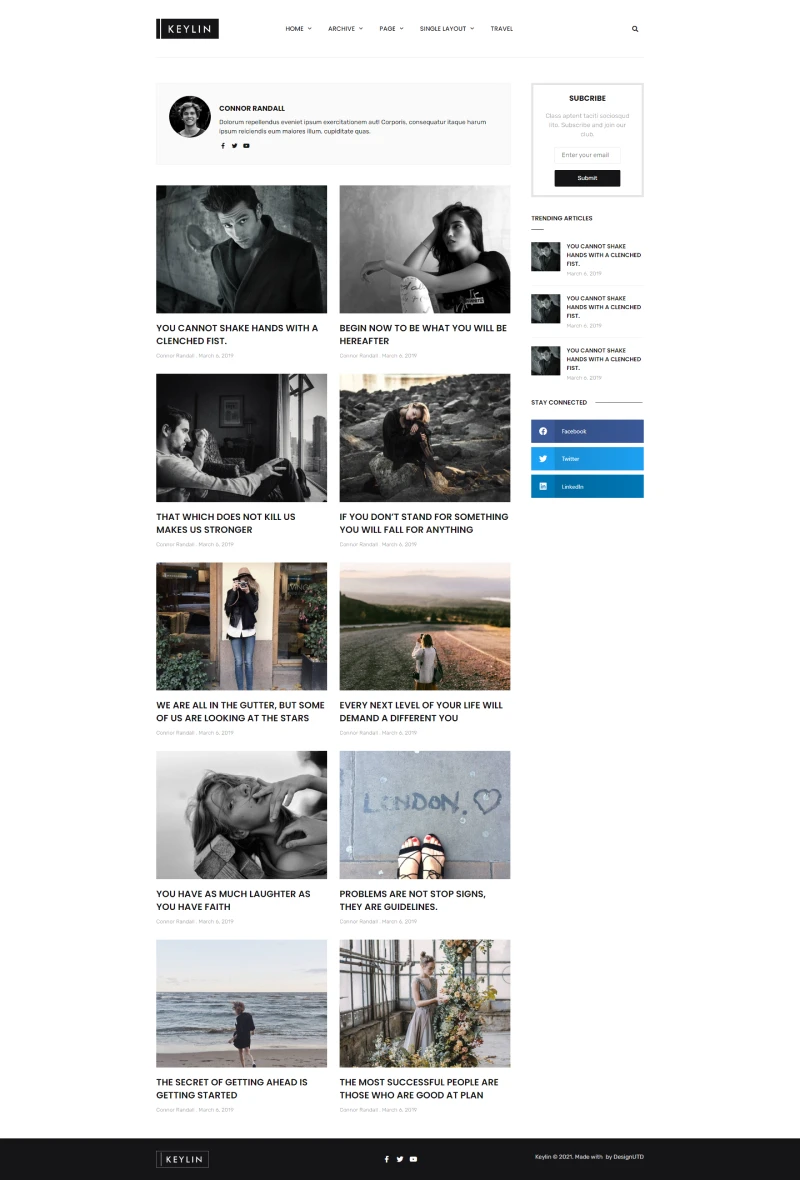Click the Keylin logo in header
The height and width of the screenshot is (1180, 800).
coord(187,29)
